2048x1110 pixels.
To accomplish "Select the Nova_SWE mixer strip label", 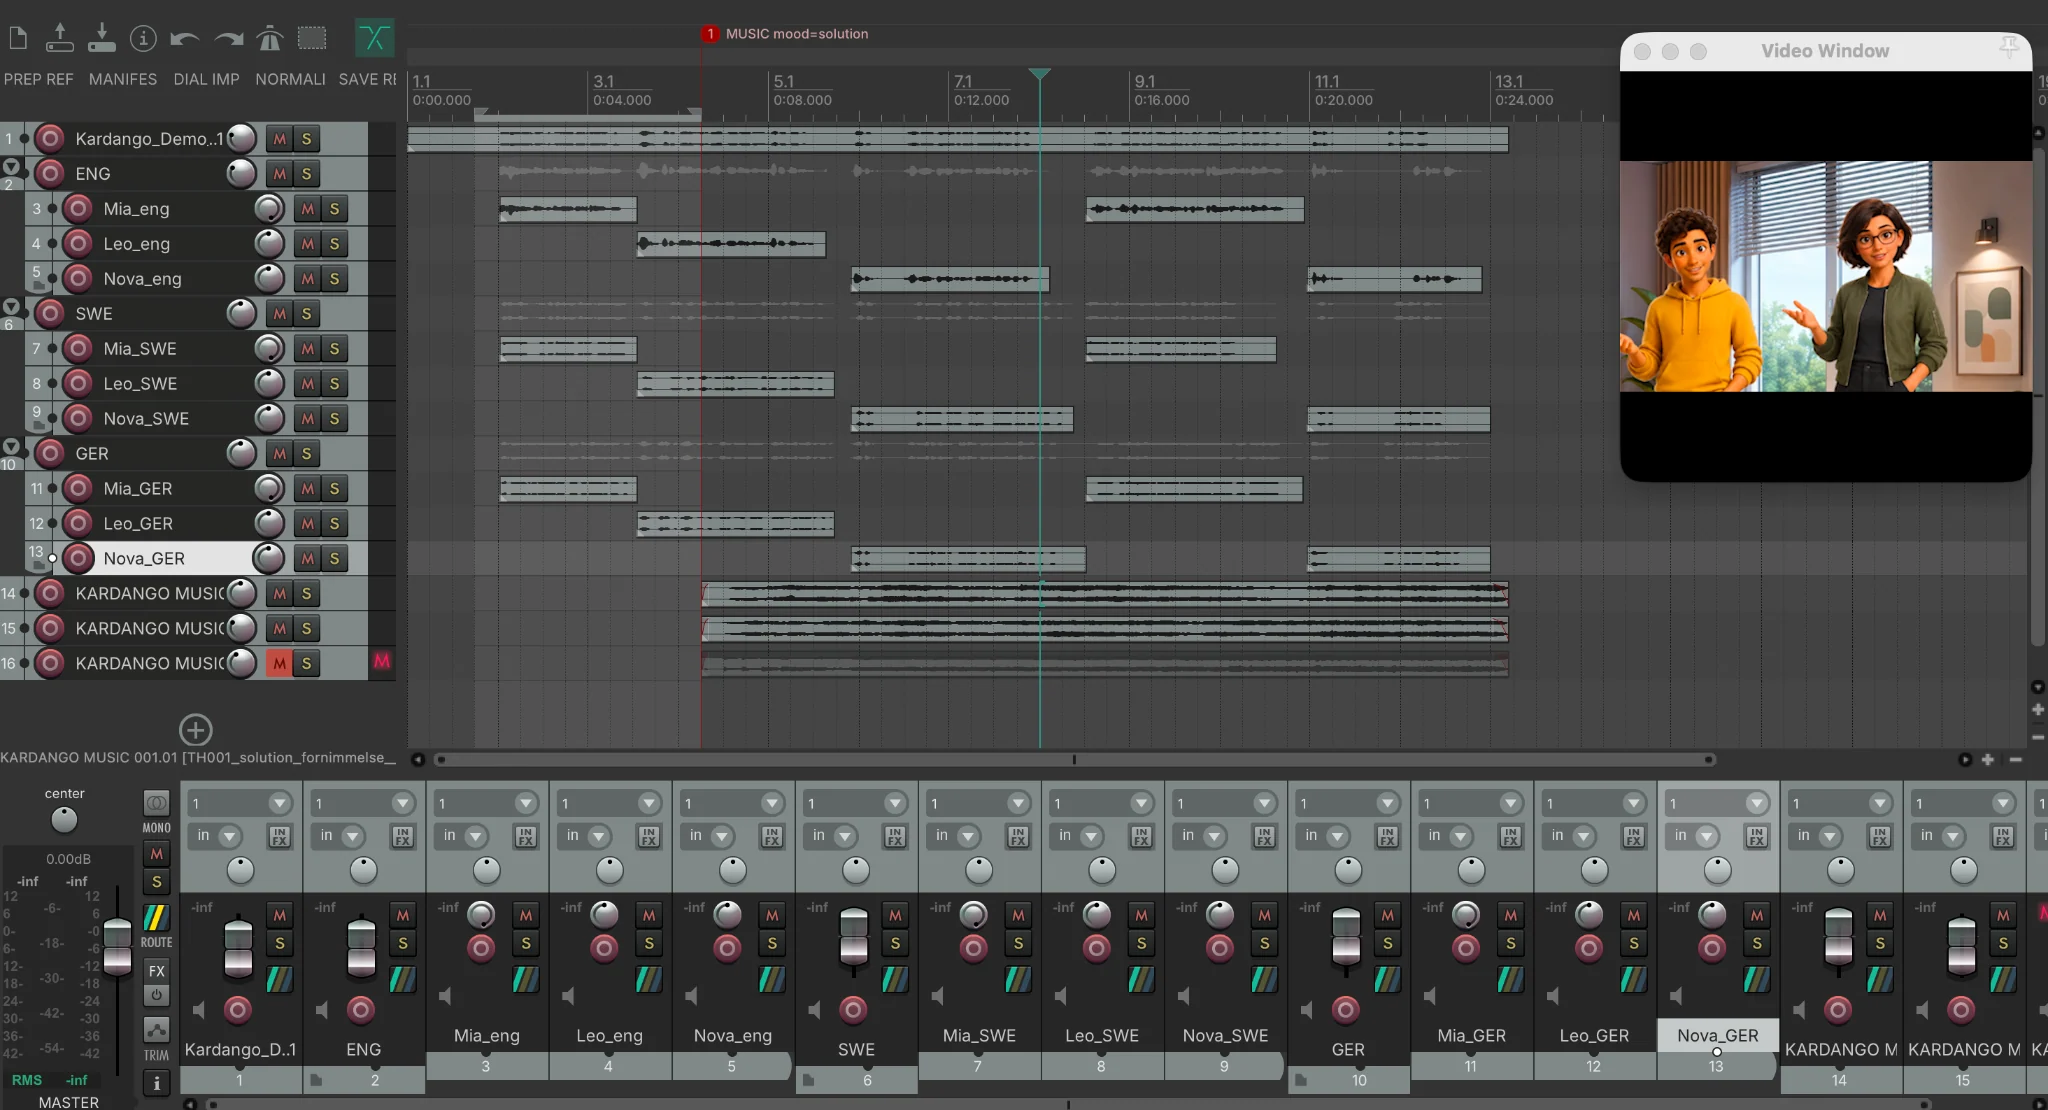I will point(1225,1036).
